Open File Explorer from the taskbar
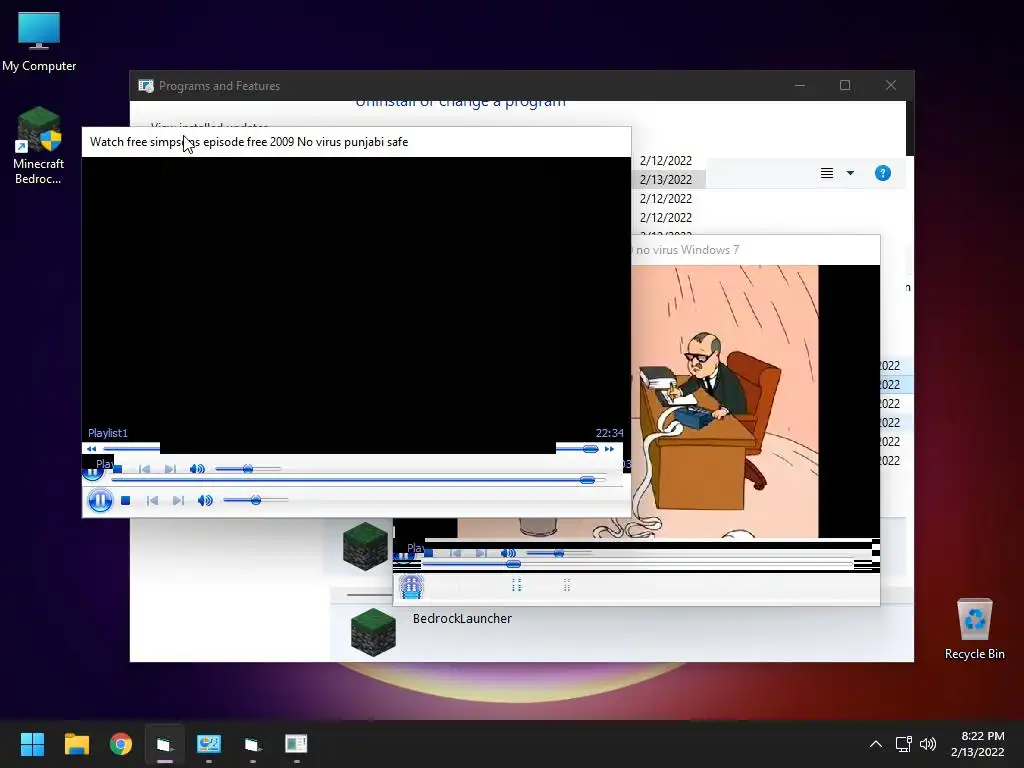The height and width of the screenshot is (768, 1024). click(x=77, y=744)
